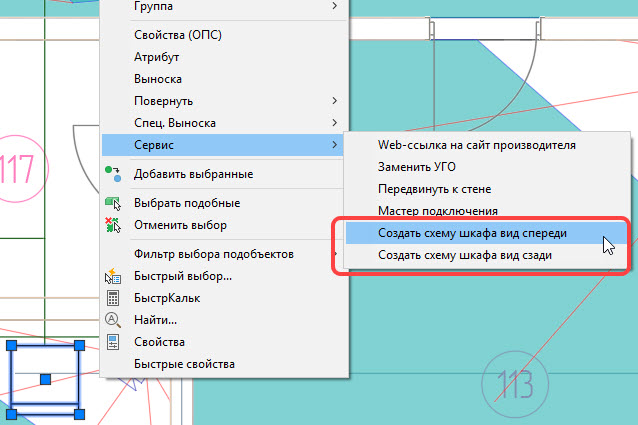
Task: Choose Отменить выбор entry
Action: [x=223, y=225]
